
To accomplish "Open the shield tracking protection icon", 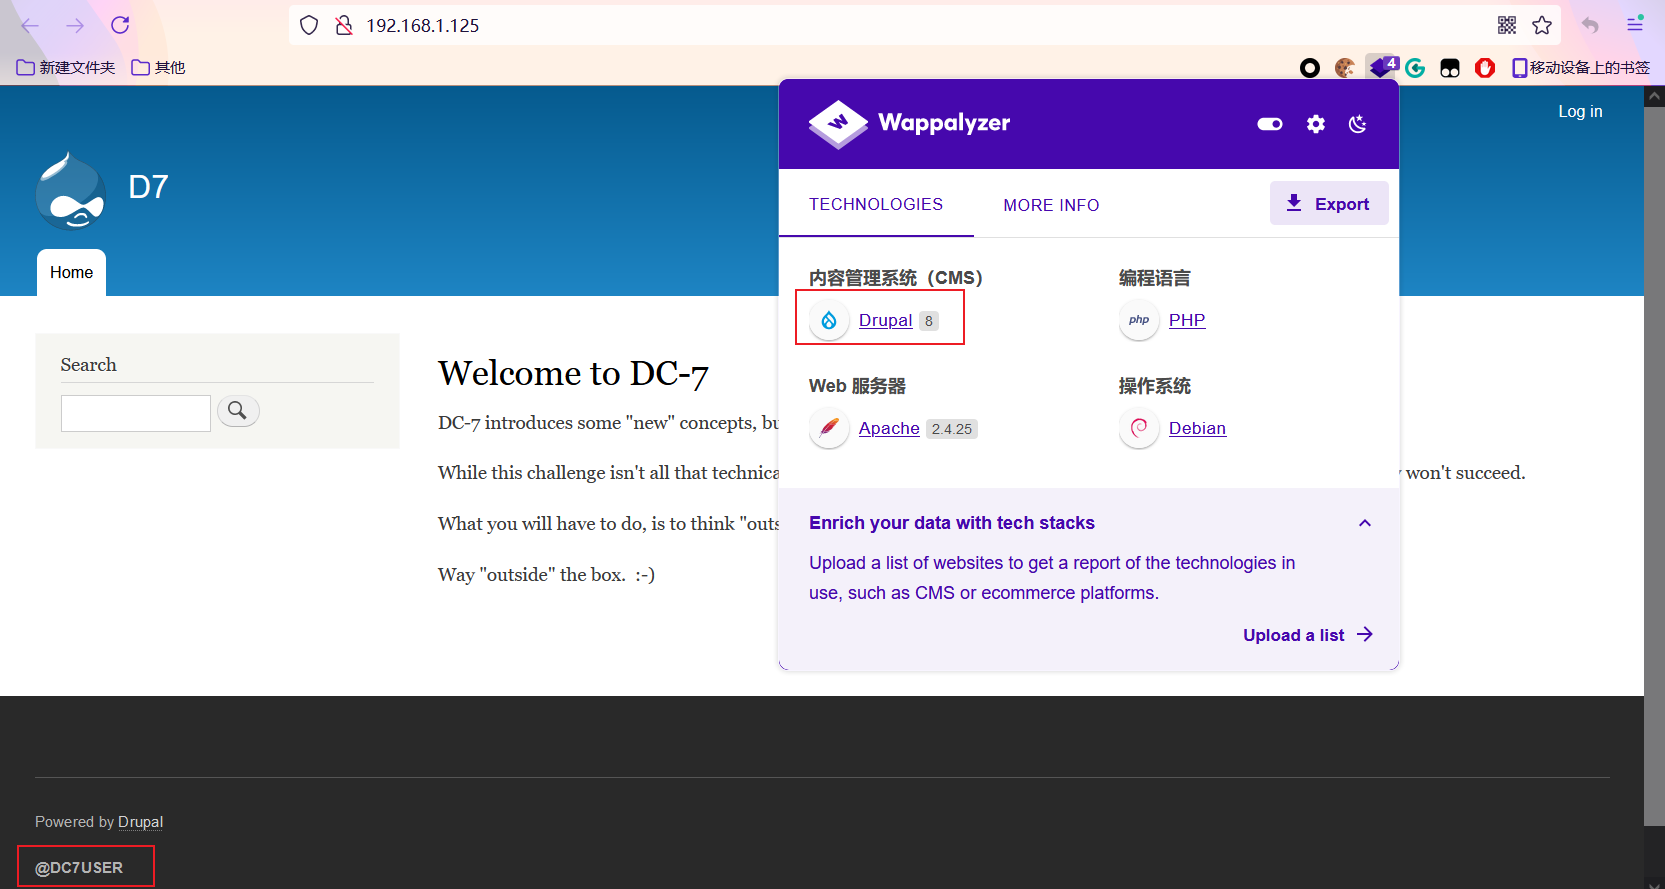I will coord(309,25).
